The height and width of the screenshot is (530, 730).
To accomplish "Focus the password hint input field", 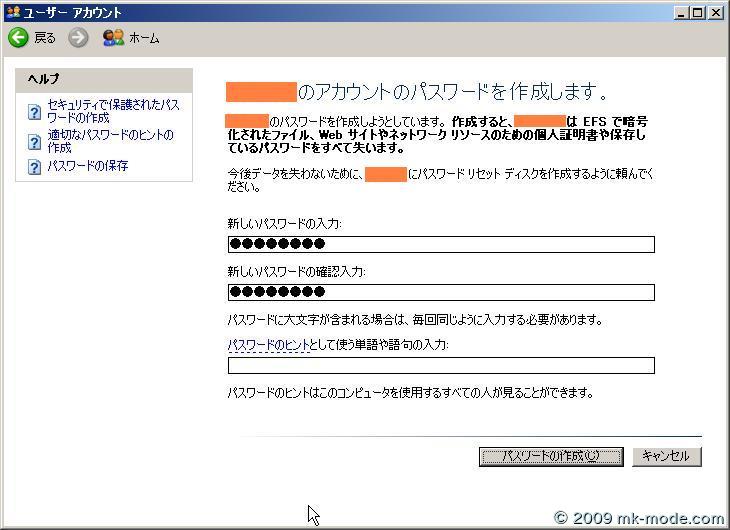I will click(x=441, y=366).
